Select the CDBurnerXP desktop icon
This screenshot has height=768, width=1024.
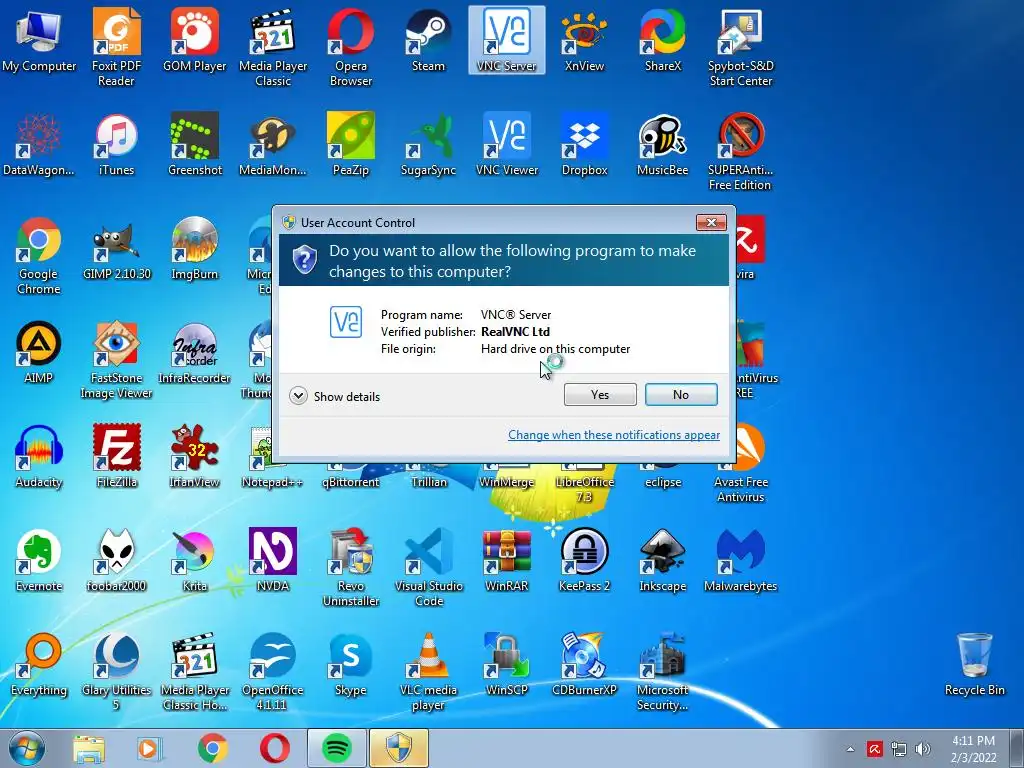pos(584,665)
